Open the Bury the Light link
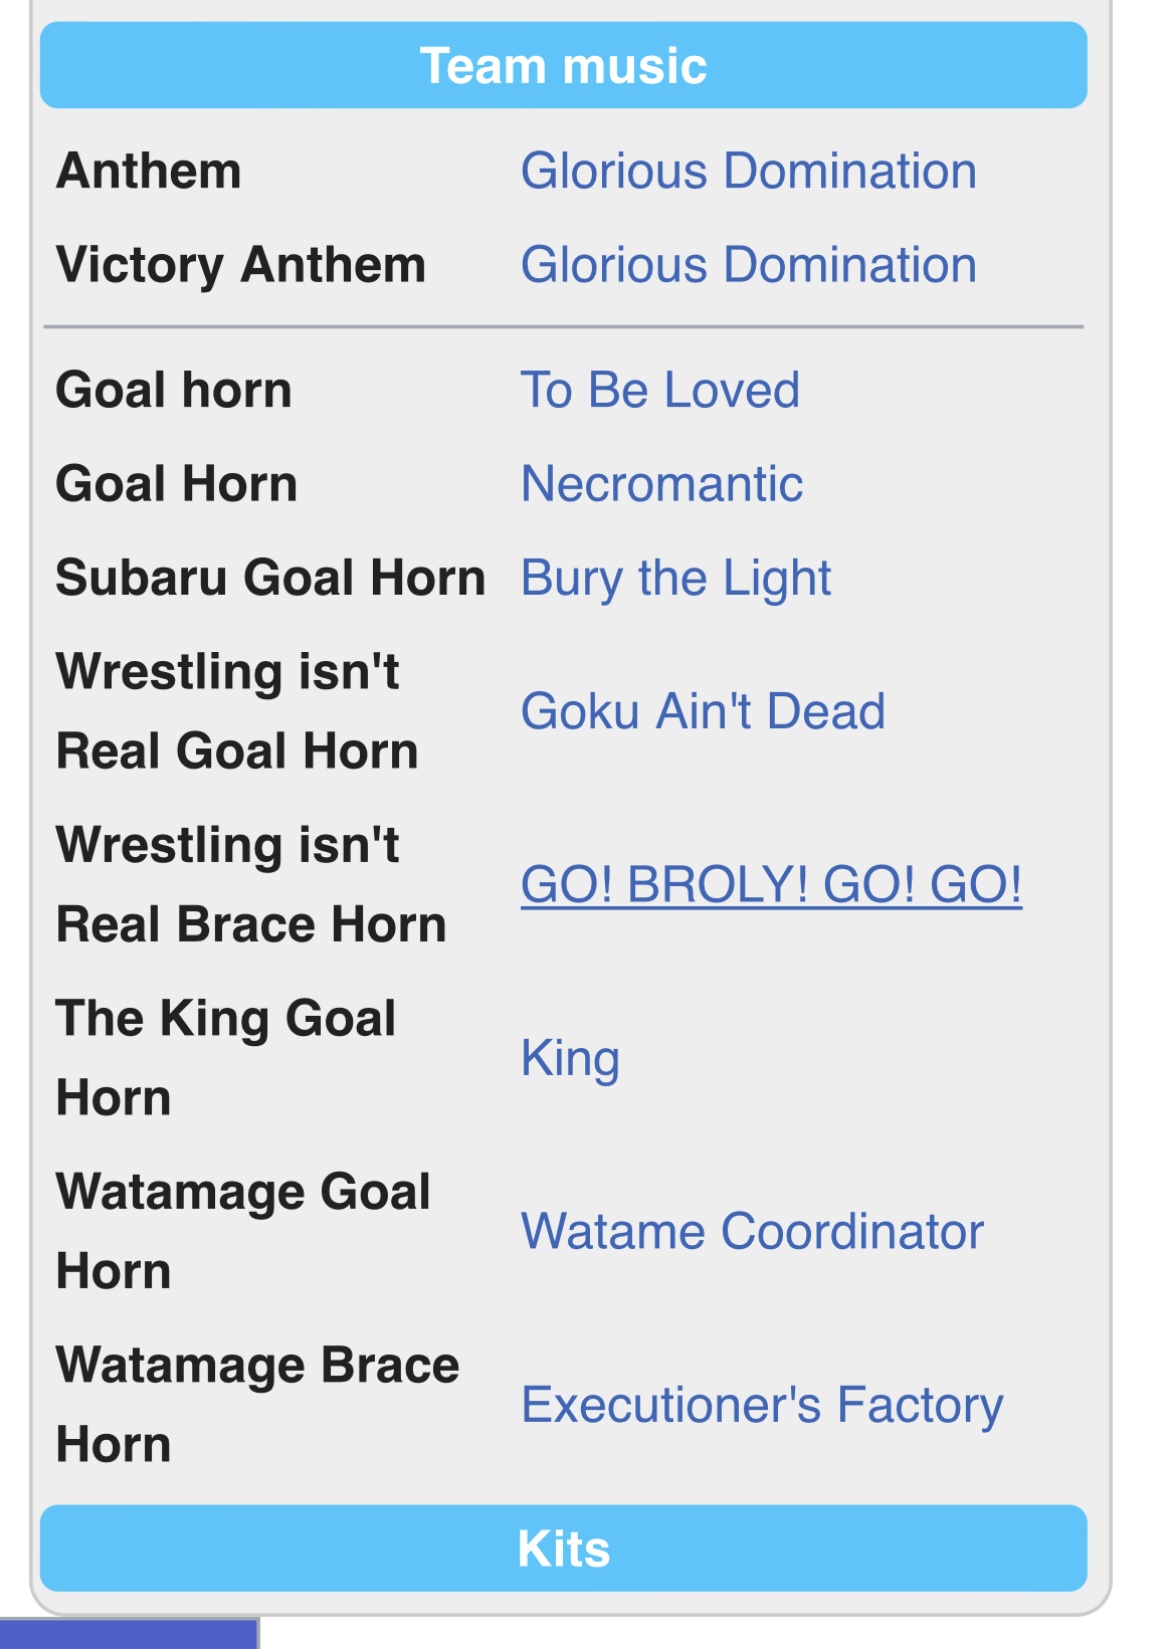 point(676,578)
